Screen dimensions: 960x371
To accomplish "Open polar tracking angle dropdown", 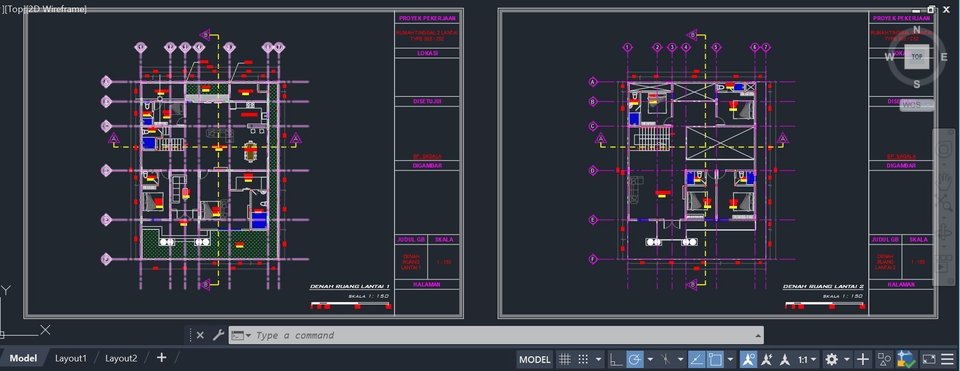I will (650, 359).
